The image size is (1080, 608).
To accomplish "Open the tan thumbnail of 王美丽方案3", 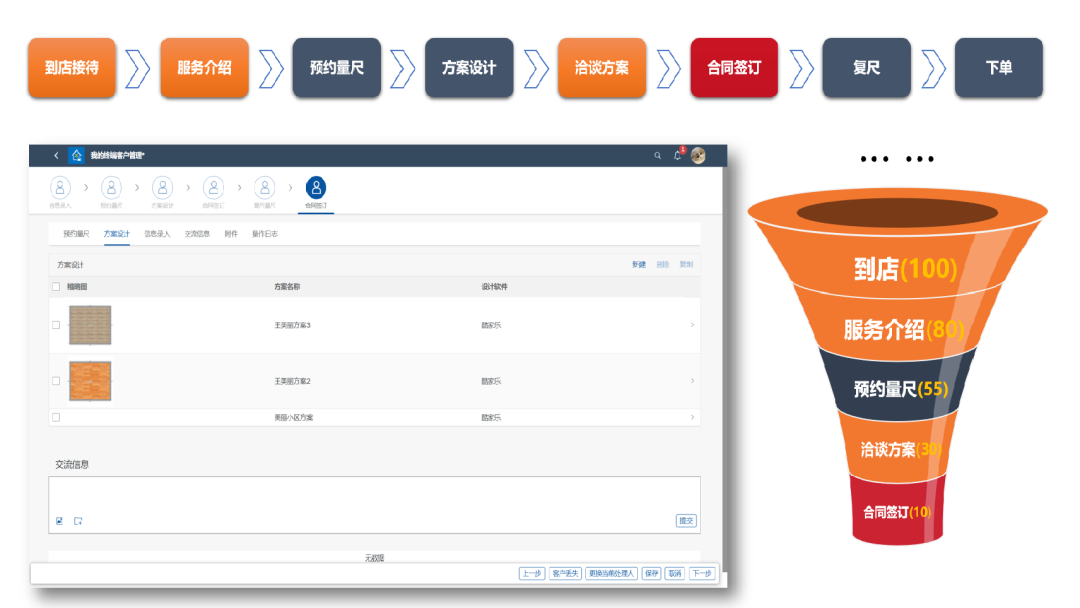I will click(x=90, y=325).
